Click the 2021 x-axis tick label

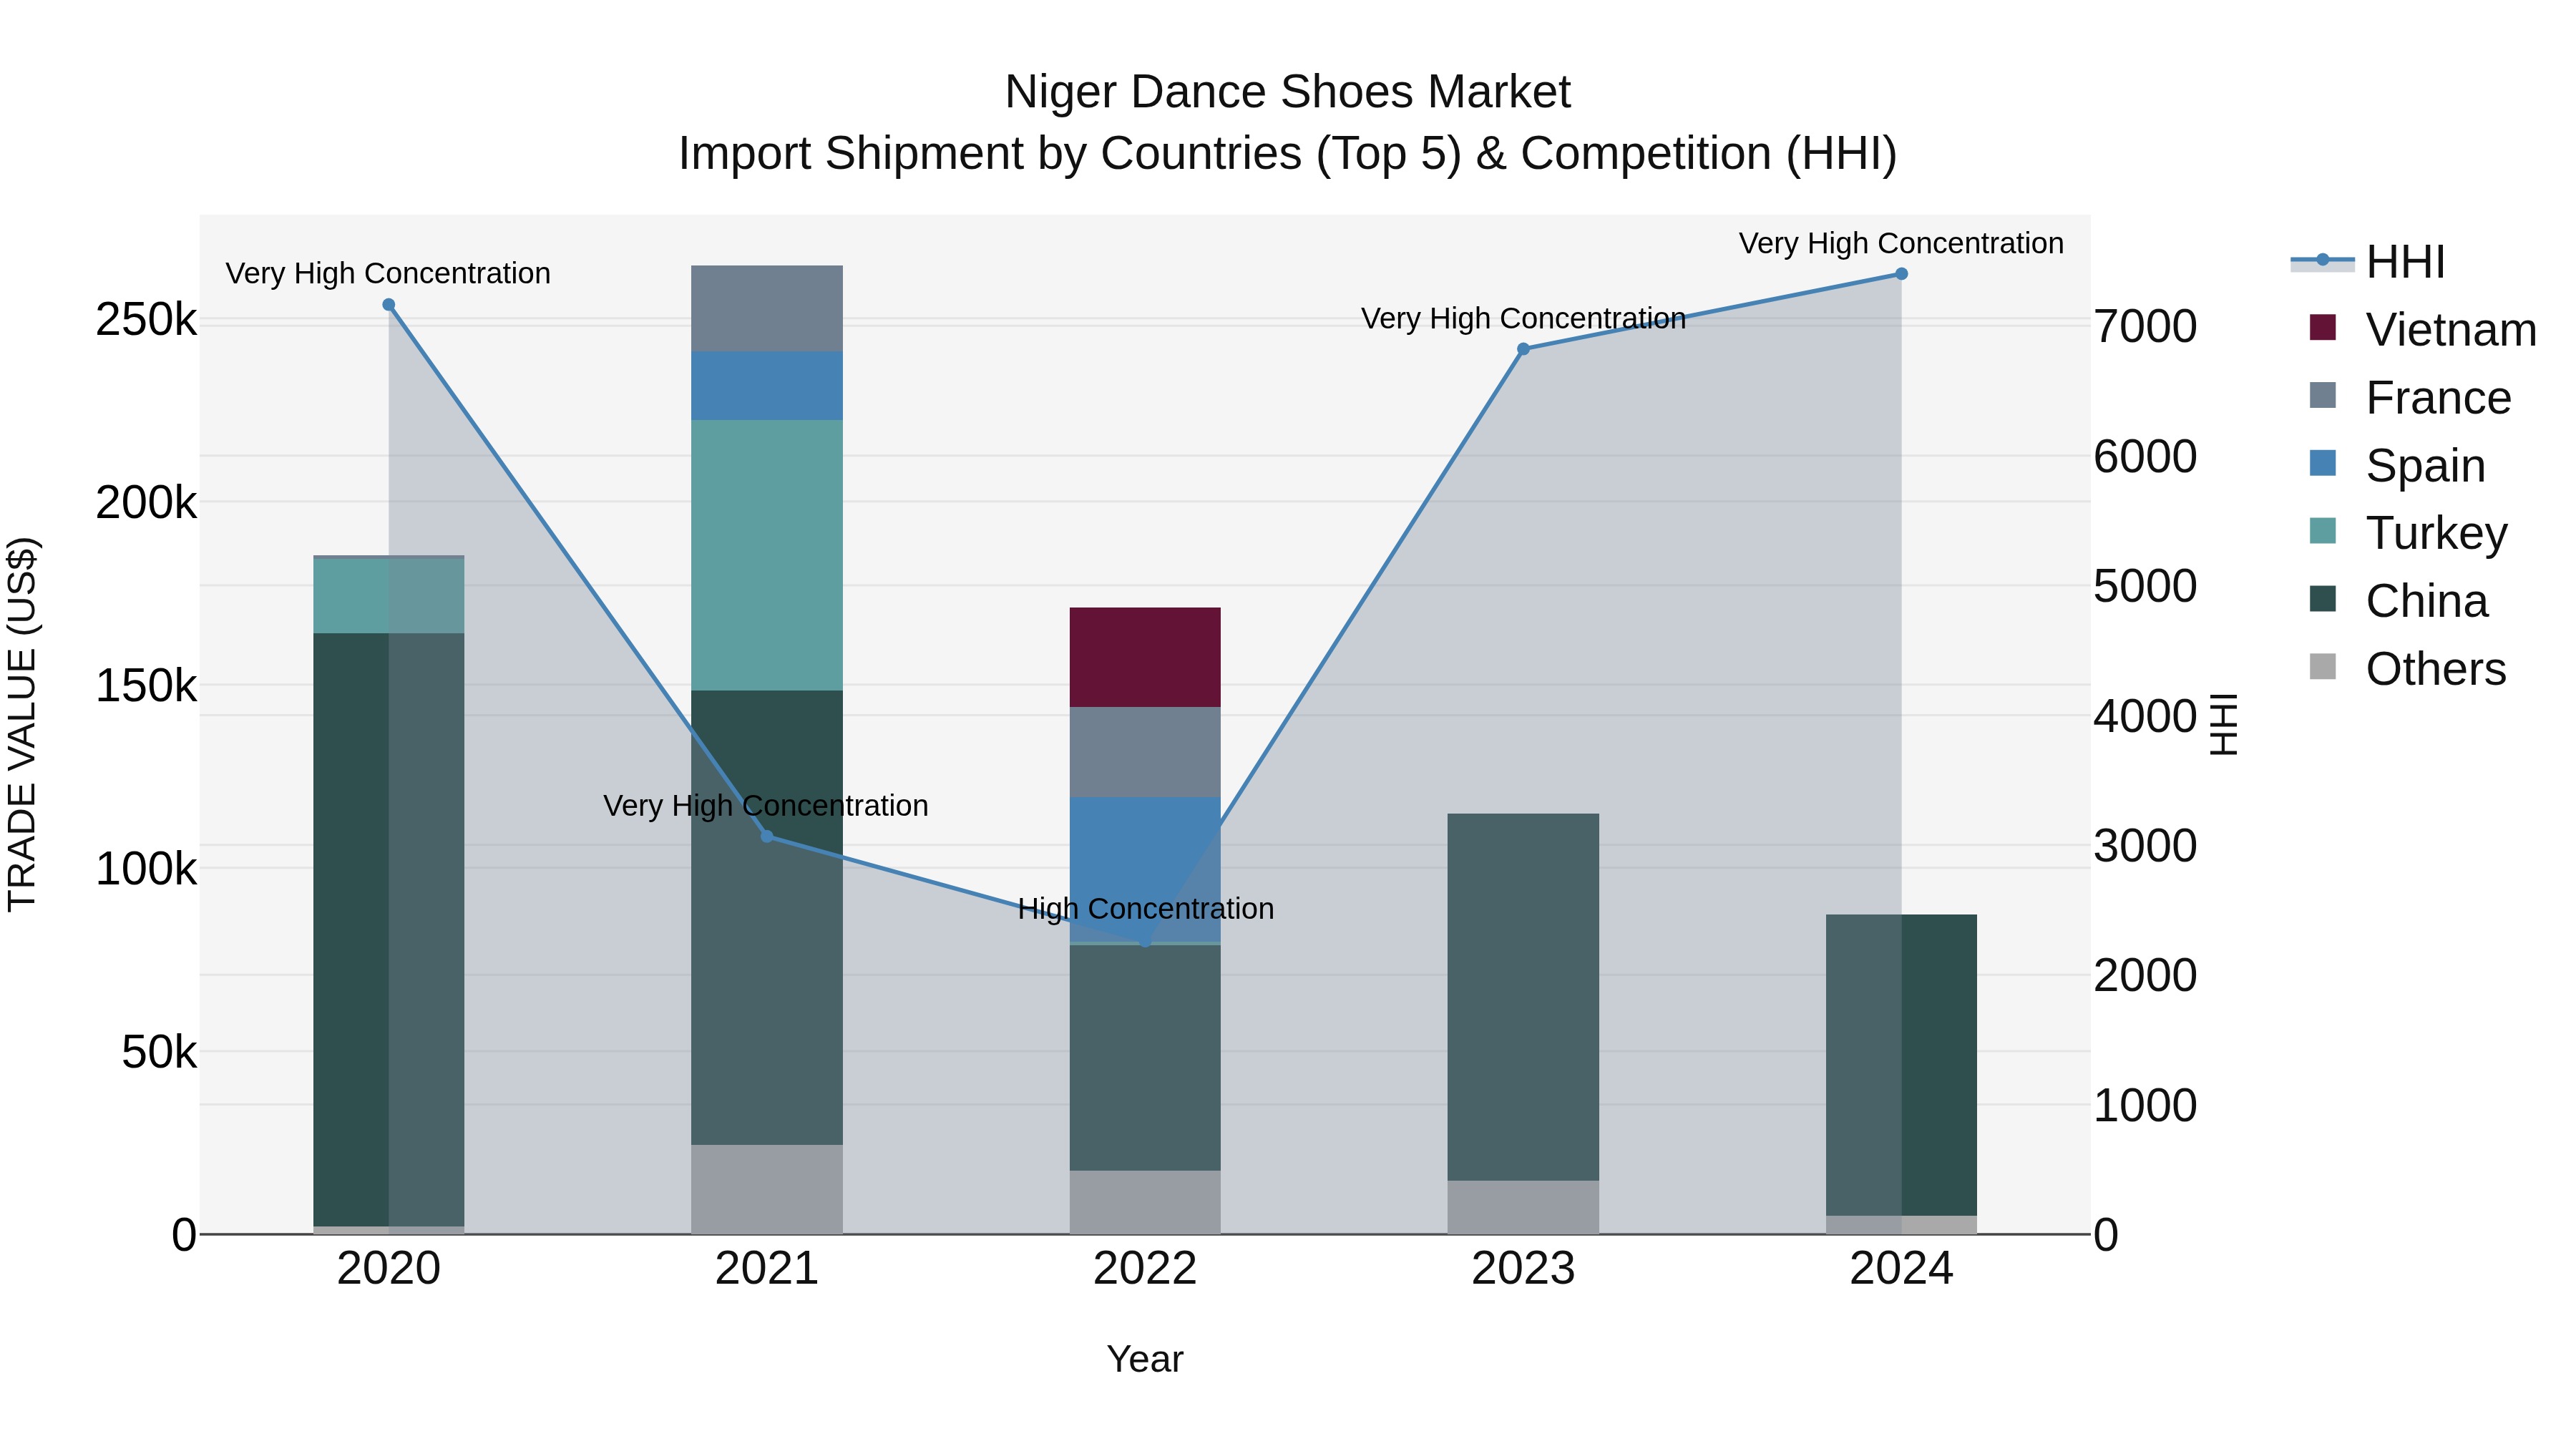[767, 1269]
